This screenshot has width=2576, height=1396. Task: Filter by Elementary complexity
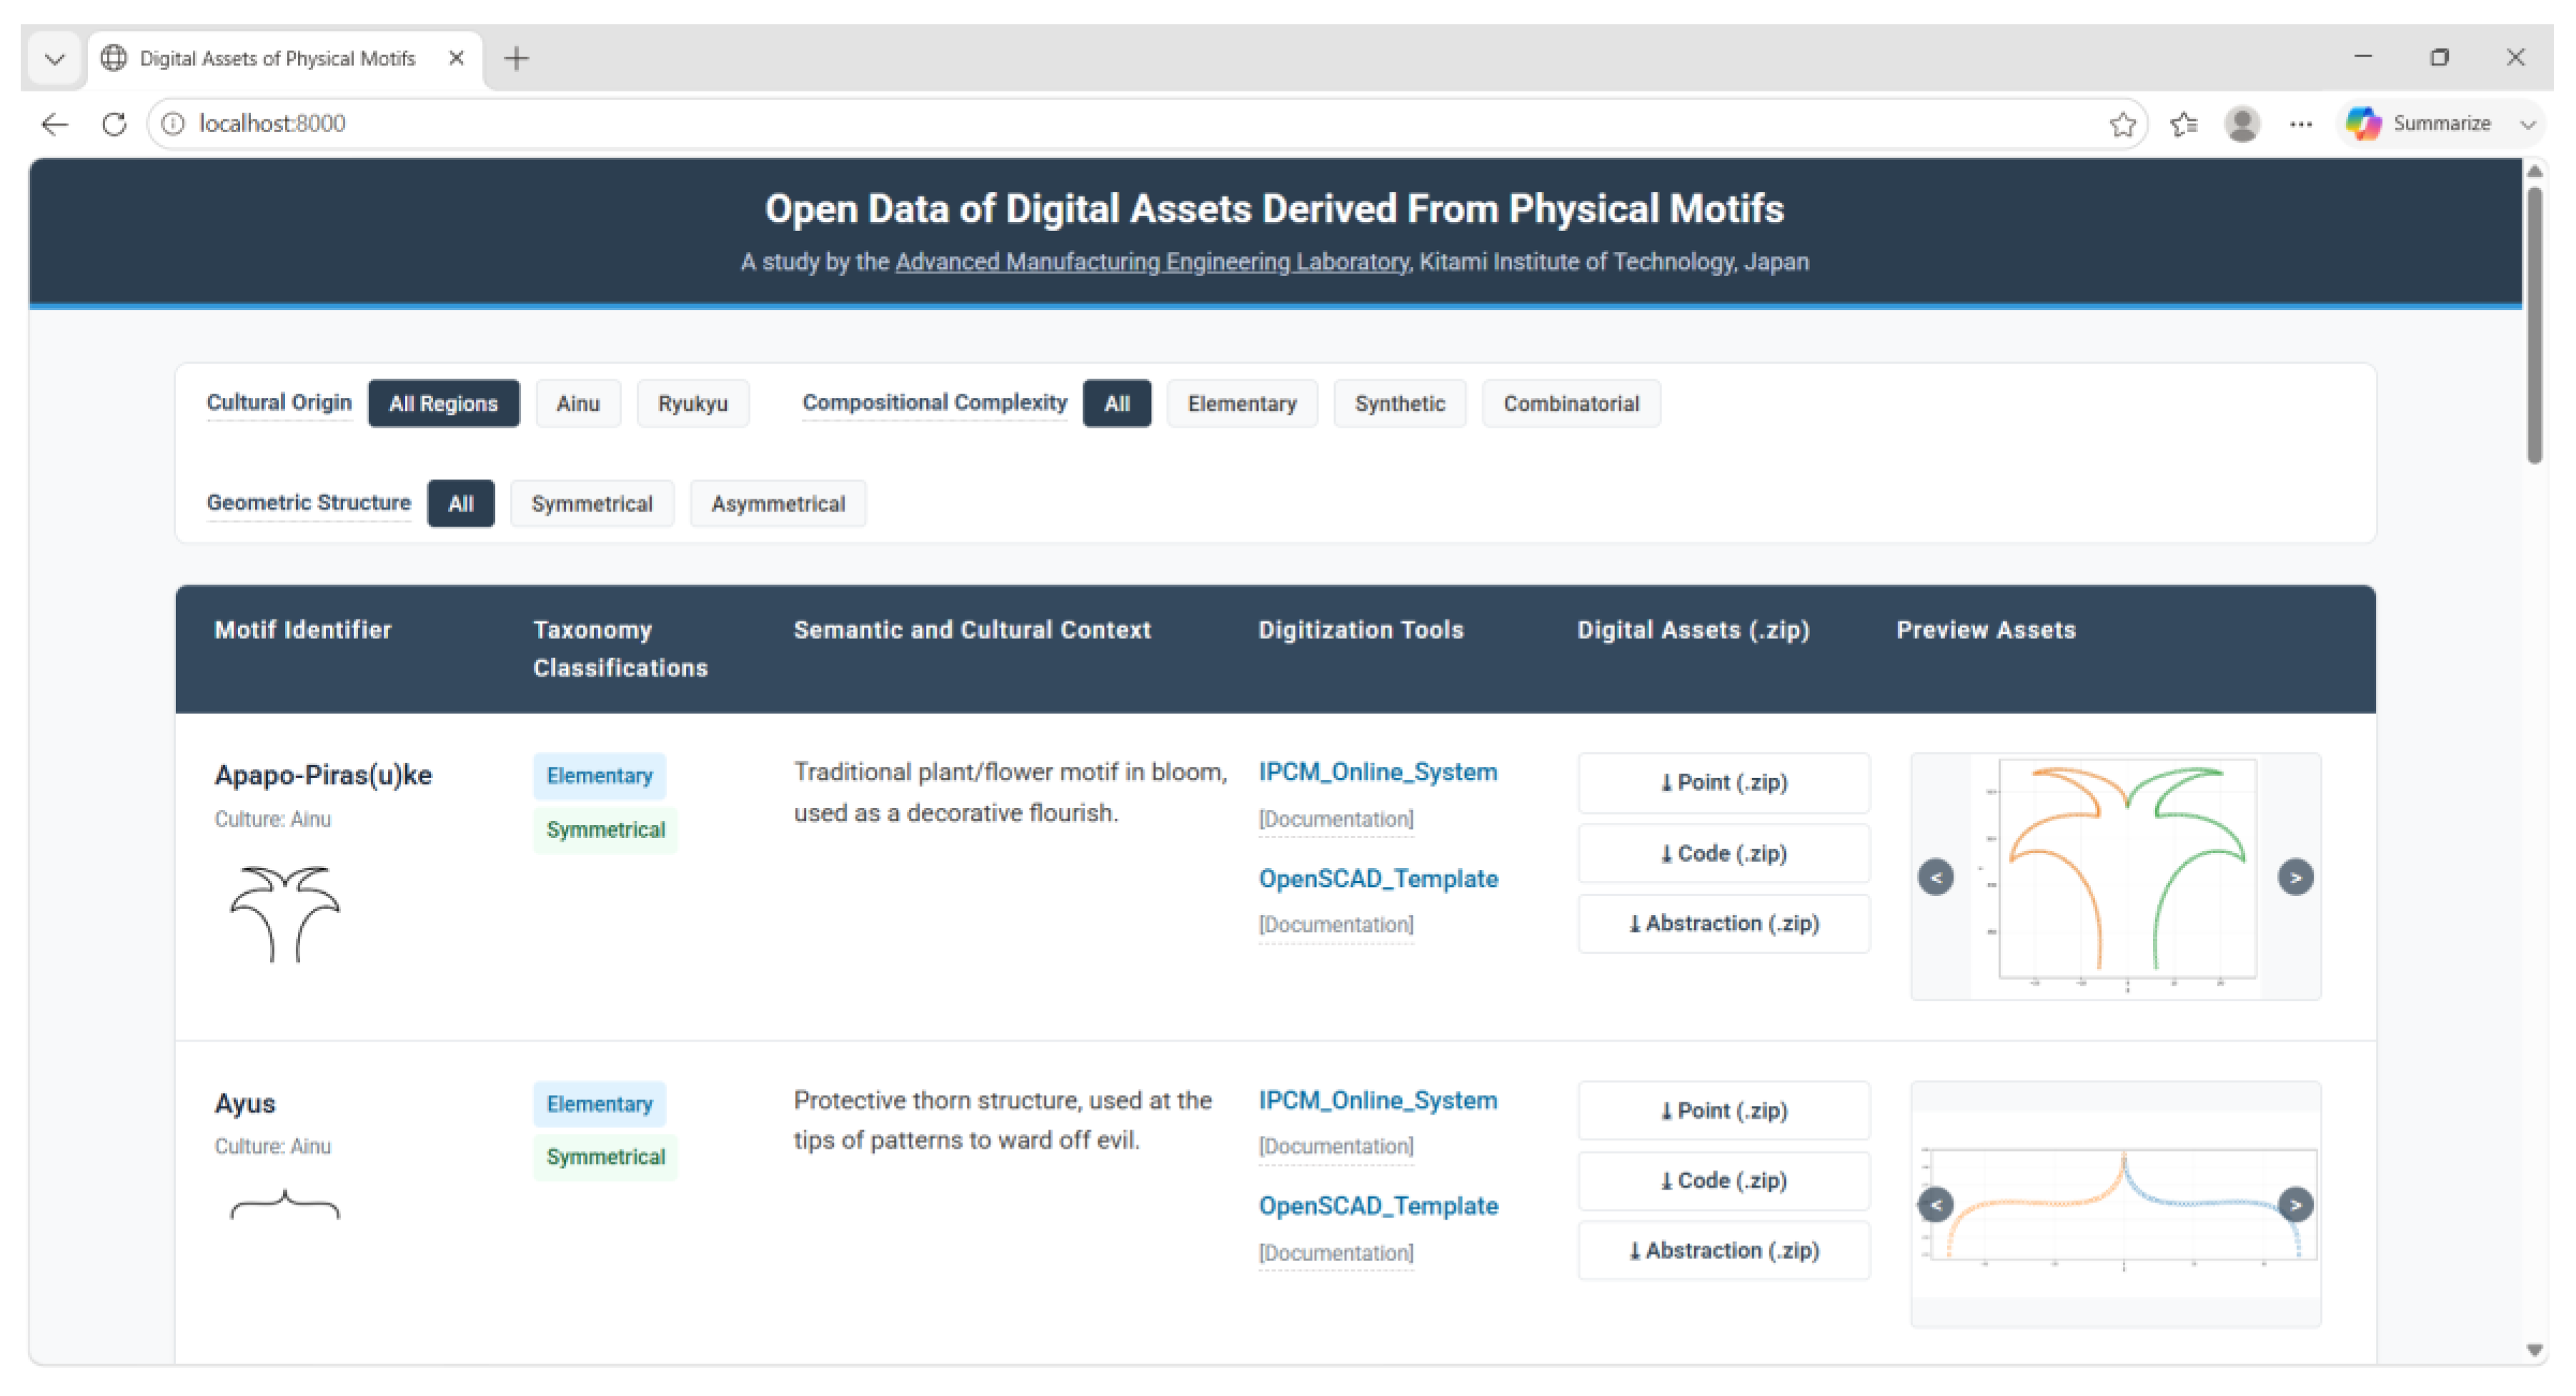pos(1242,404)
